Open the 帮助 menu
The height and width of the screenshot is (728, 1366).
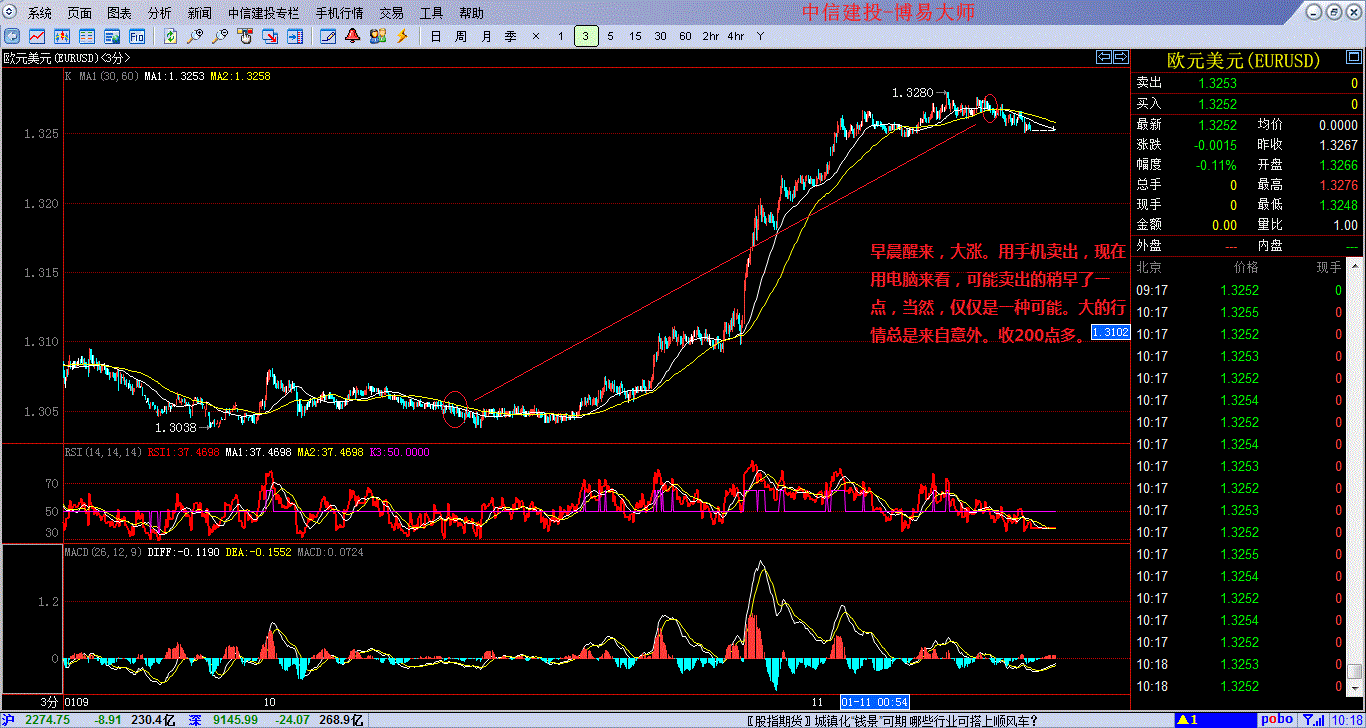(x=471, y=13)
